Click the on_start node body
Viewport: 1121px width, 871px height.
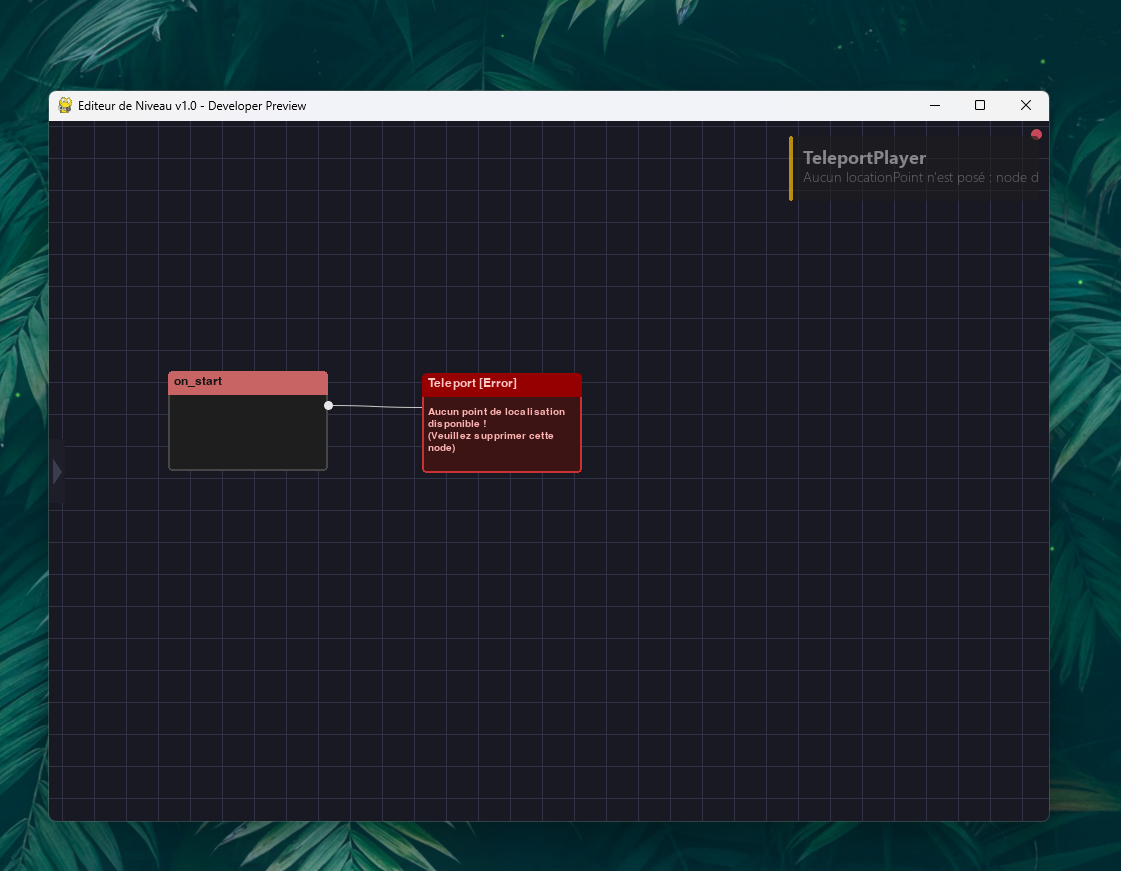(248, 432)
